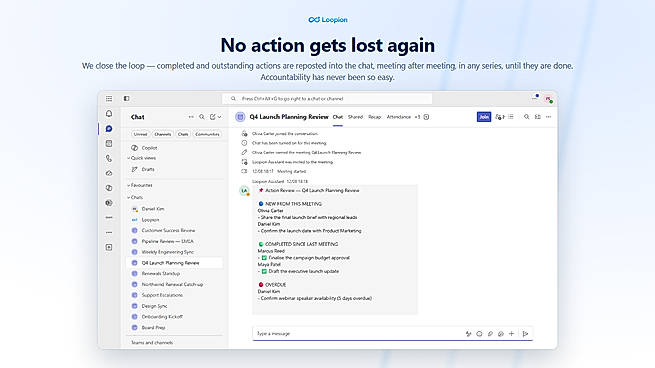Switch to the Shared tab
655x368 pixels.
tap(355, 117)
